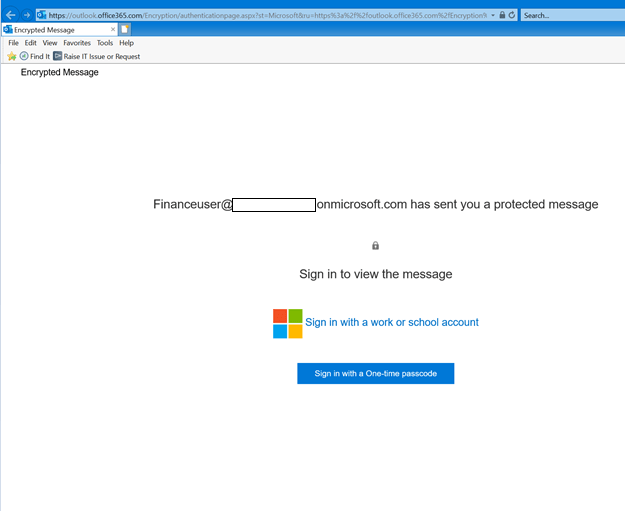Screen dimensions: 627x511
Task: Open the Find It favorites link
Action: point(35,56)
